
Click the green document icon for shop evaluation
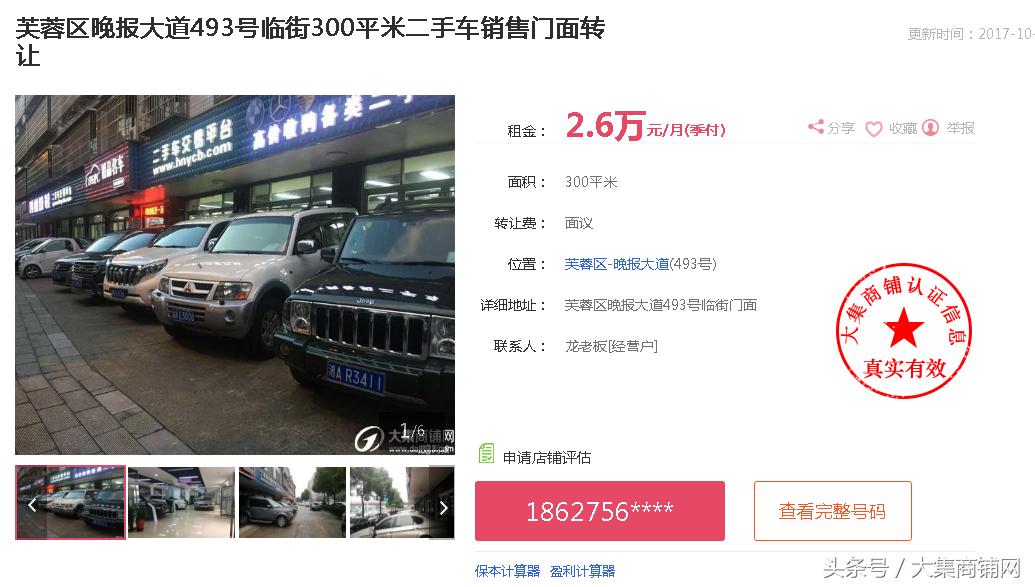pos(486,454)
